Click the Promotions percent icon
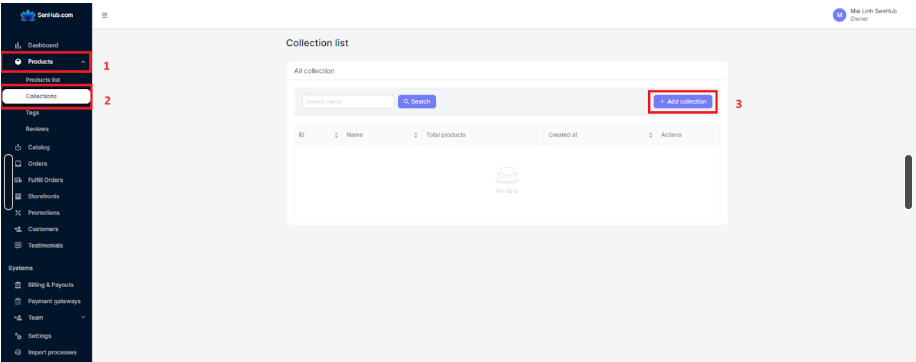 (x=18, y=213)
